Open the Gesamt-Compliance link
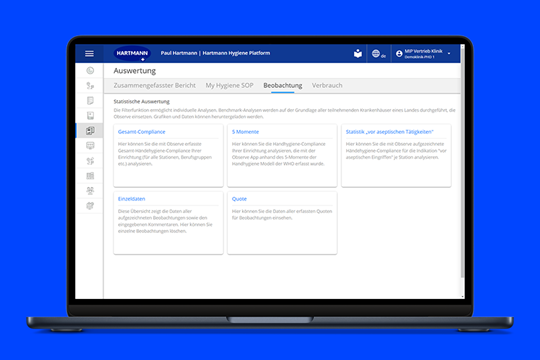 (x=142, y=132)
